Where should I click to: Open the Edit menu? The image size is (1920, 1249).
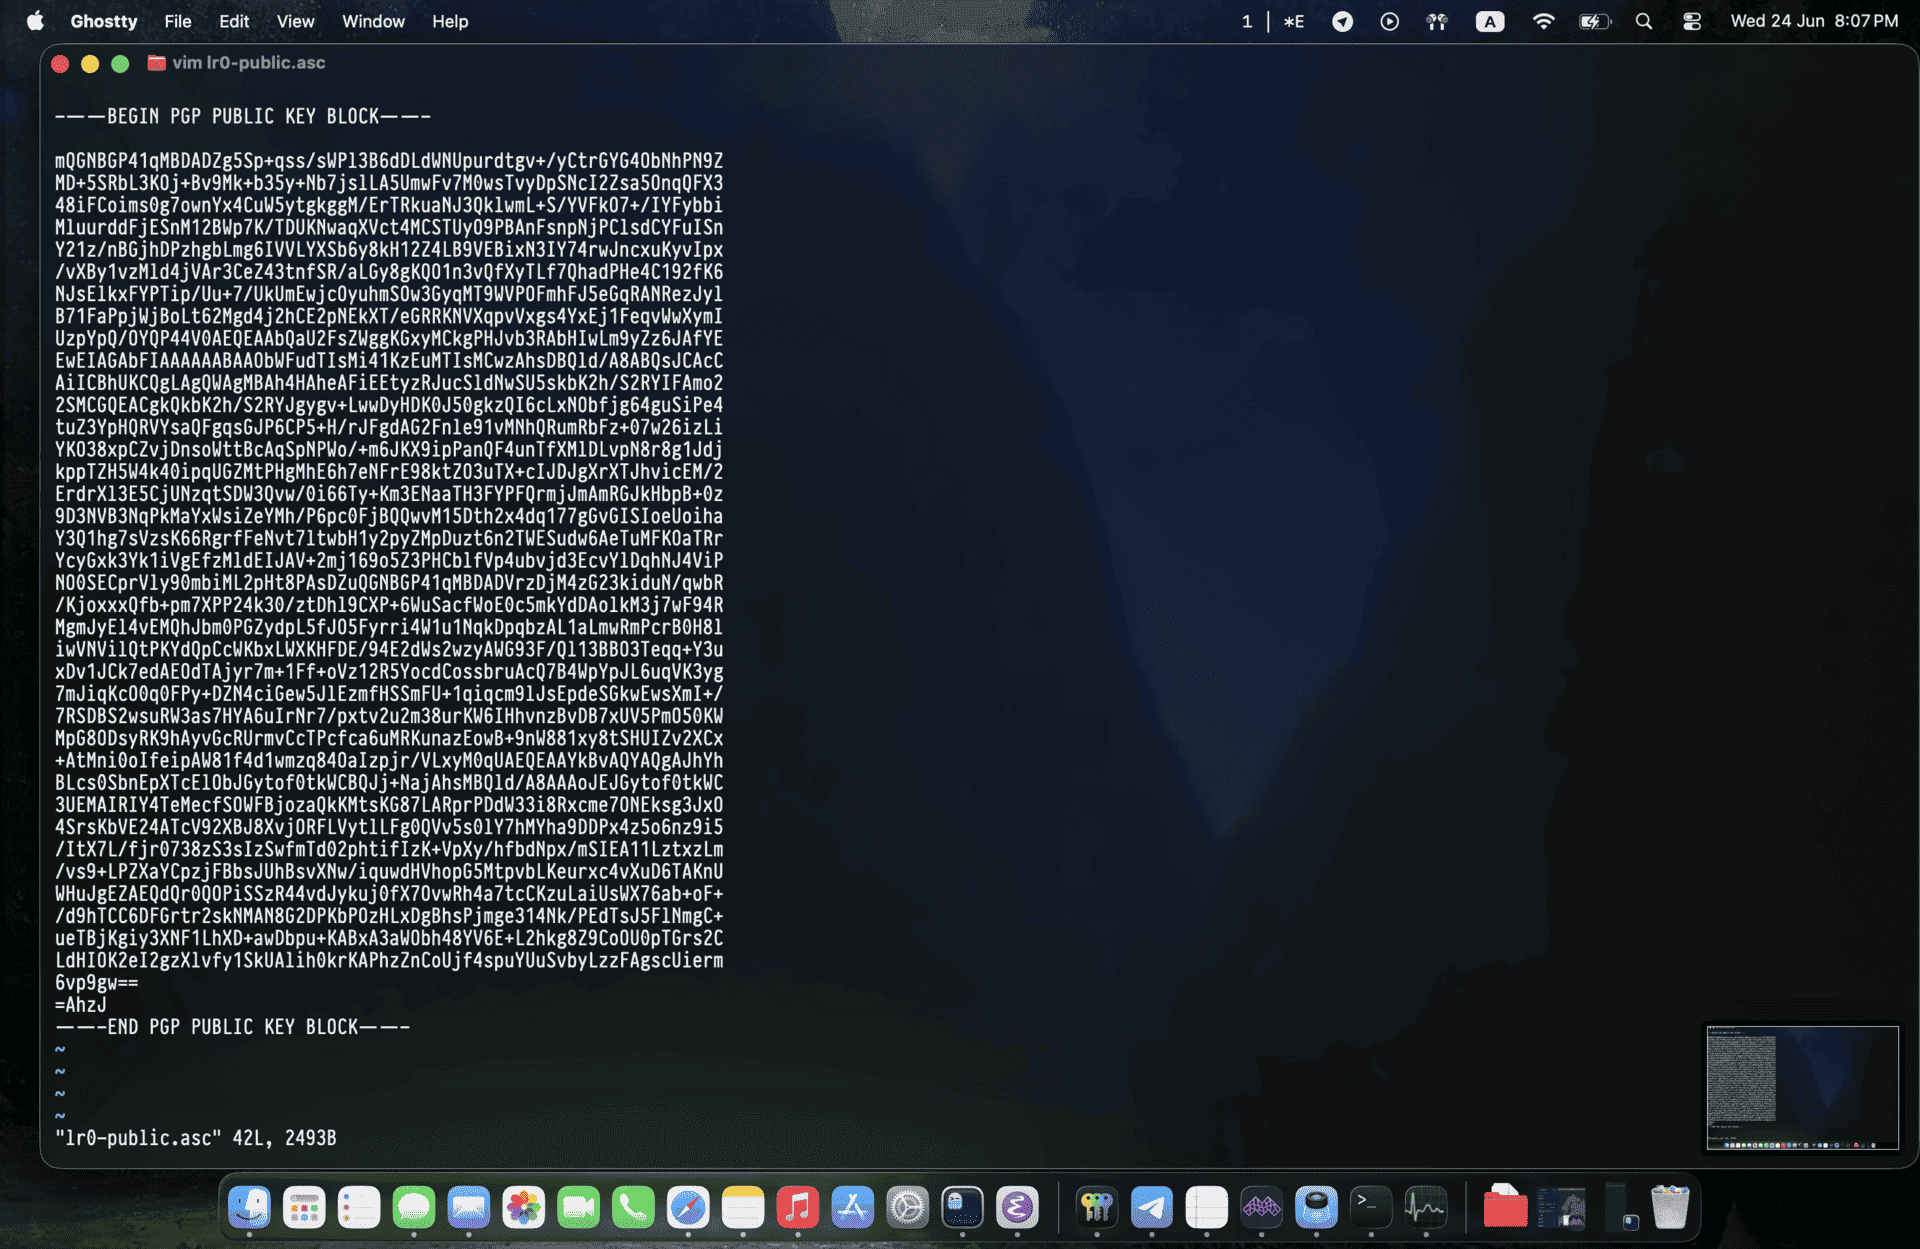(234, 21)
